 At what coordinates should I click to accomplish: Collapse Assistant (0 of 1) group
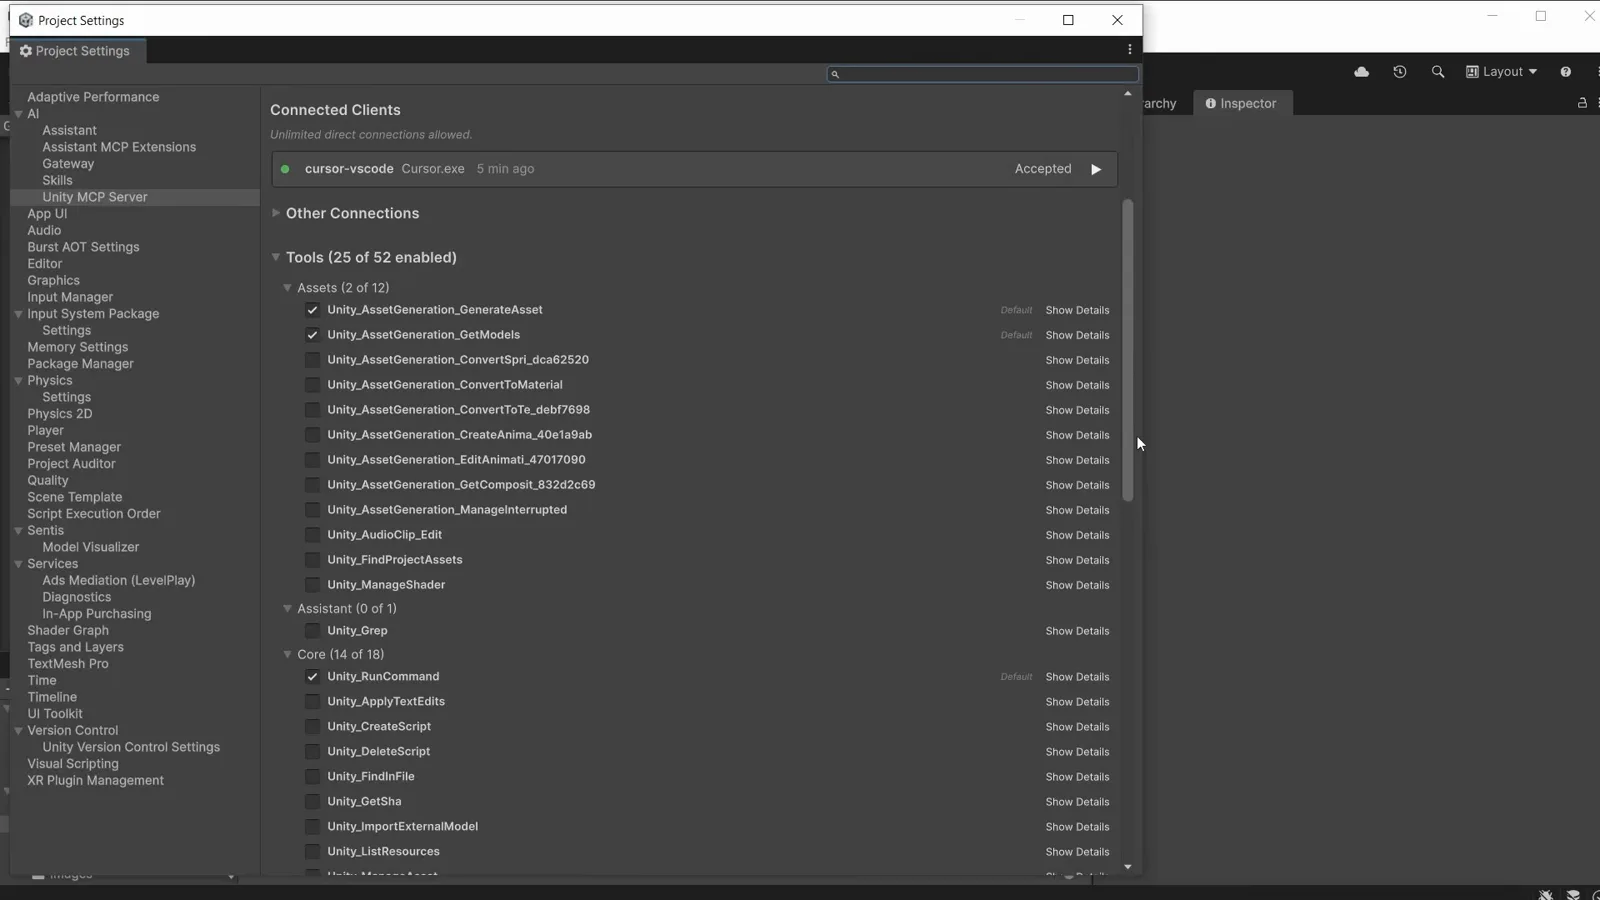click(287, 609)
